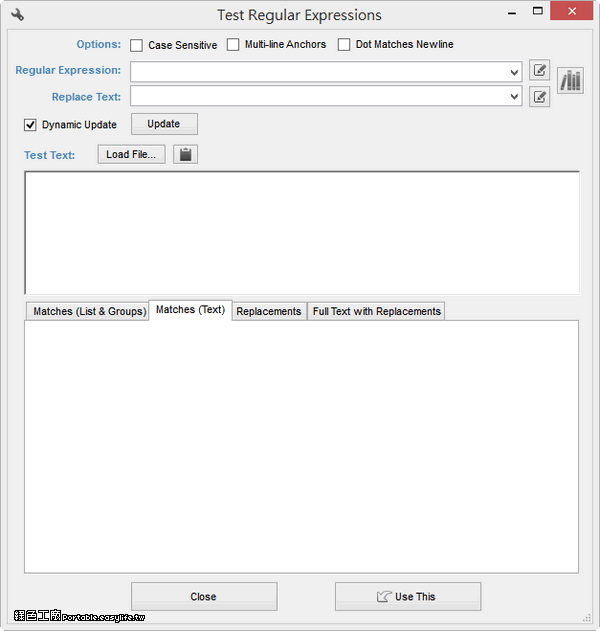Click the edit icon beside Replace Text field

click(x=540, y=97)
